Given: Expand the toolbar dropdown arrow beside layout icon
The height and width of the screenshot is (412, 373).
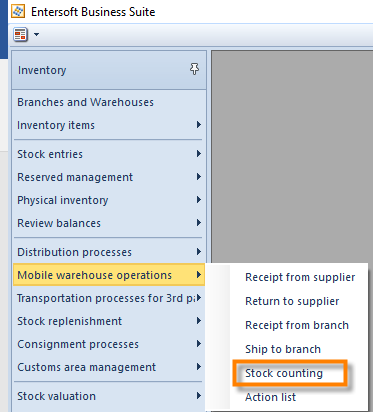Looking at the screenshot, I should pos(36,34).
